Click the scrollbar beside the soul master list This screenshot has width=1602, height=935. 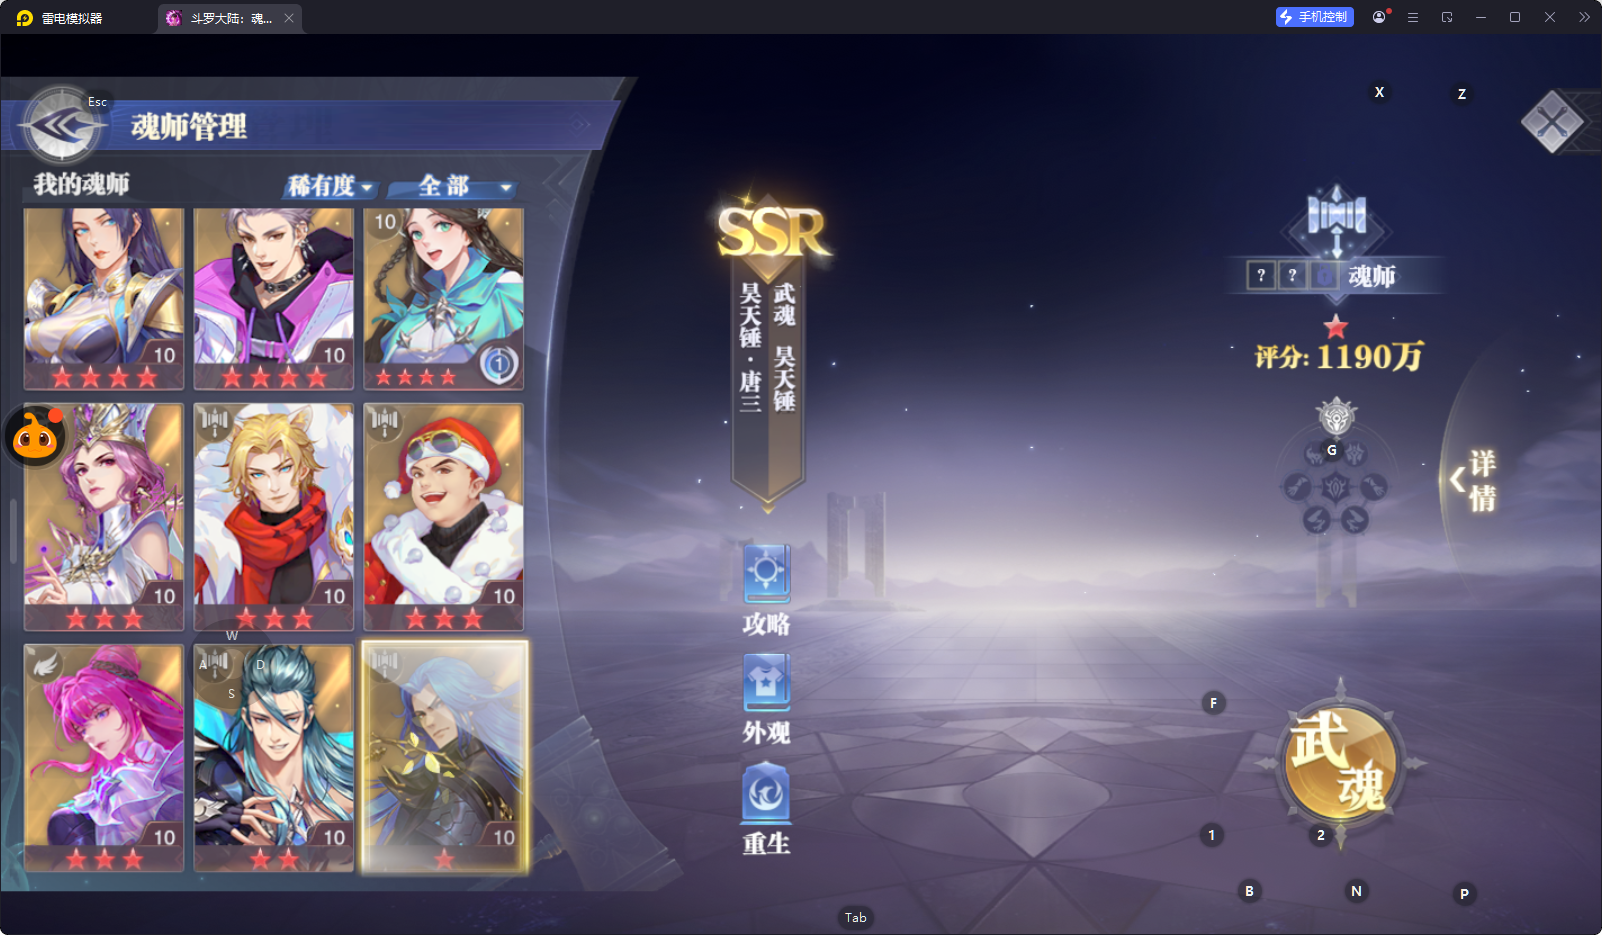pyautogui.click(x=13, y=530)
